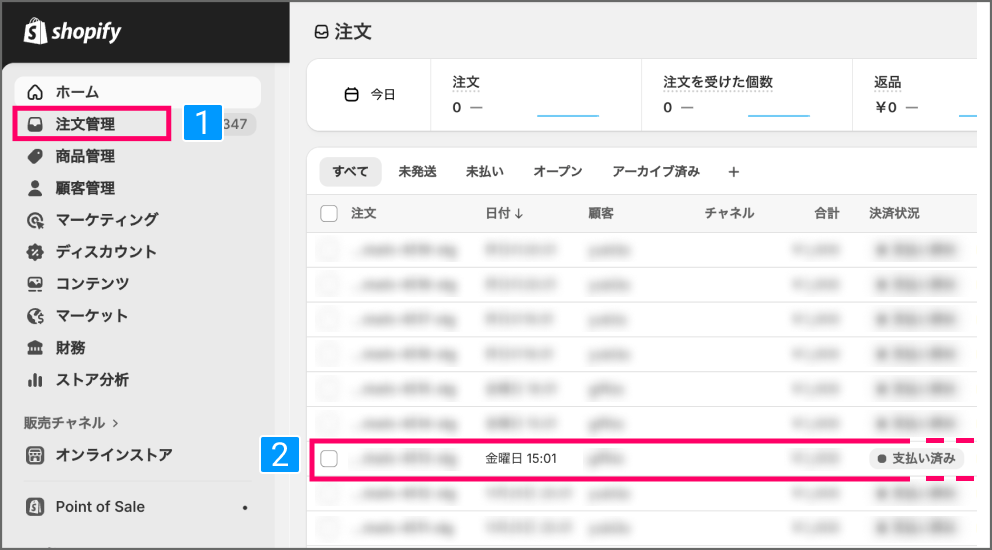Viewport: 992px width, 550px height.
Task: Click the Discounts badge icon
Action: point(36,252)
